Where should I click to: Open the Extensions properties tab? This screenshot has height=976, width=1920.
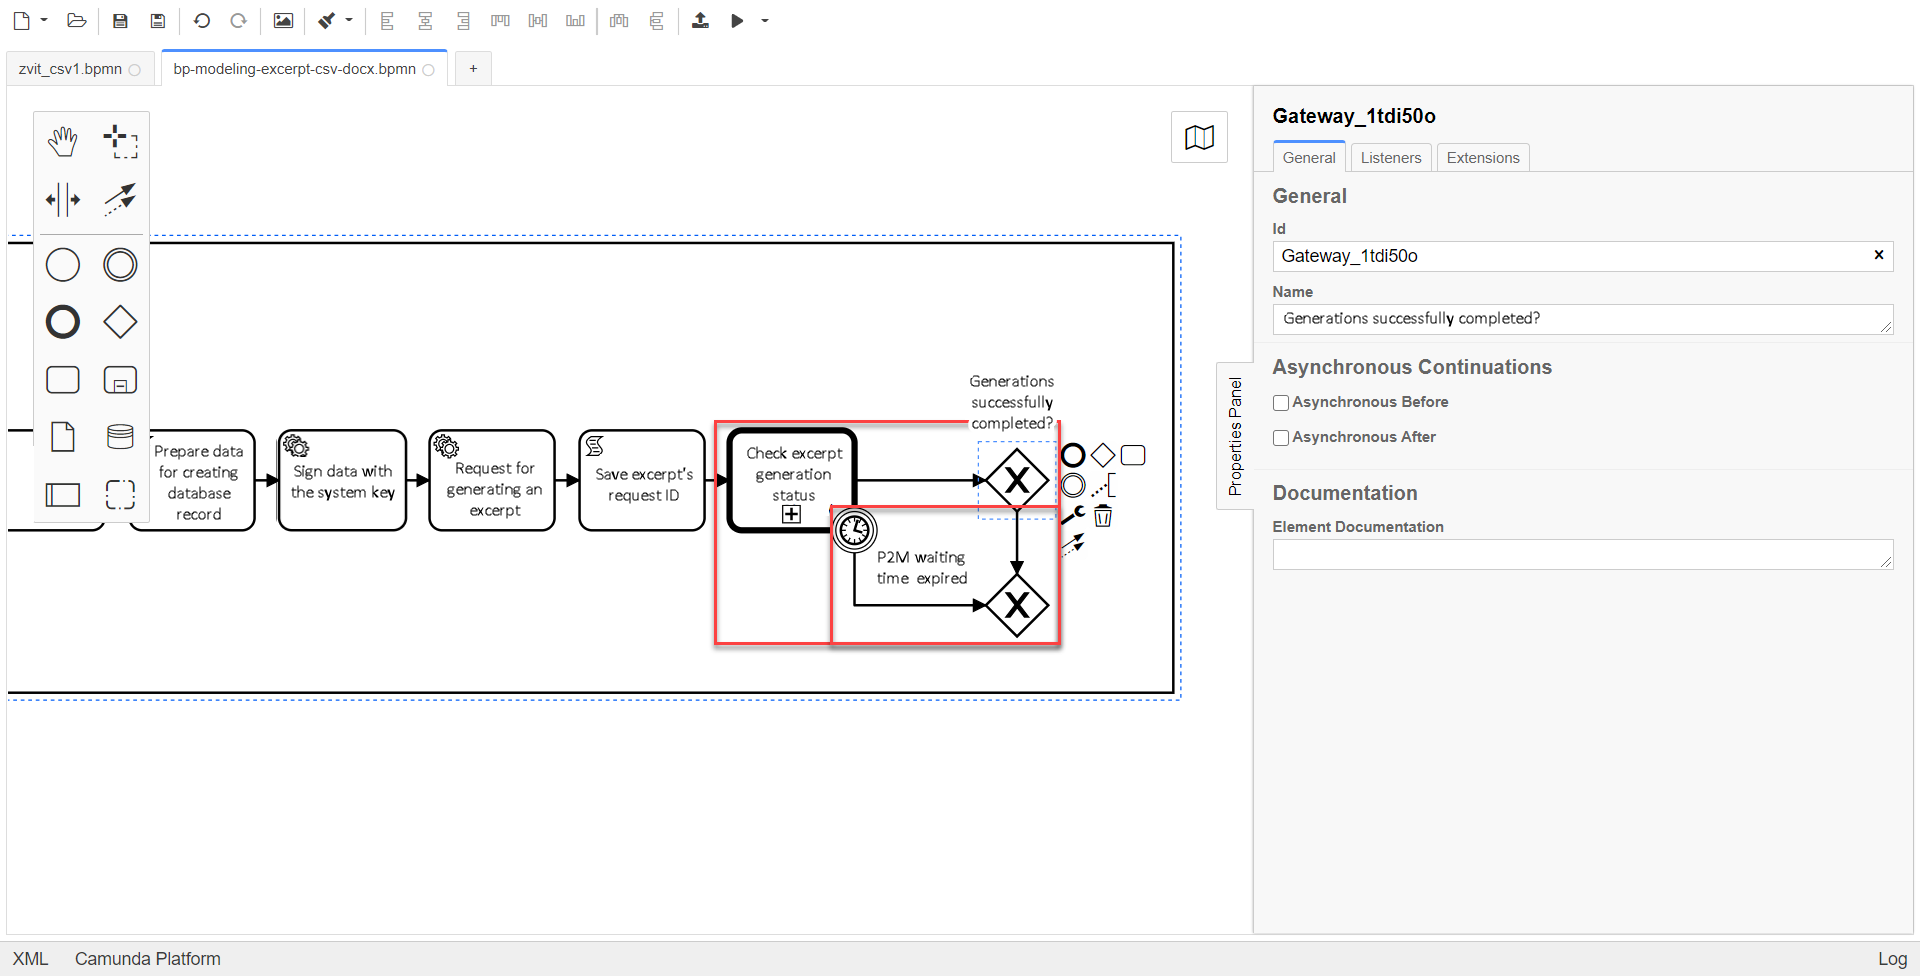point(1483,157)
